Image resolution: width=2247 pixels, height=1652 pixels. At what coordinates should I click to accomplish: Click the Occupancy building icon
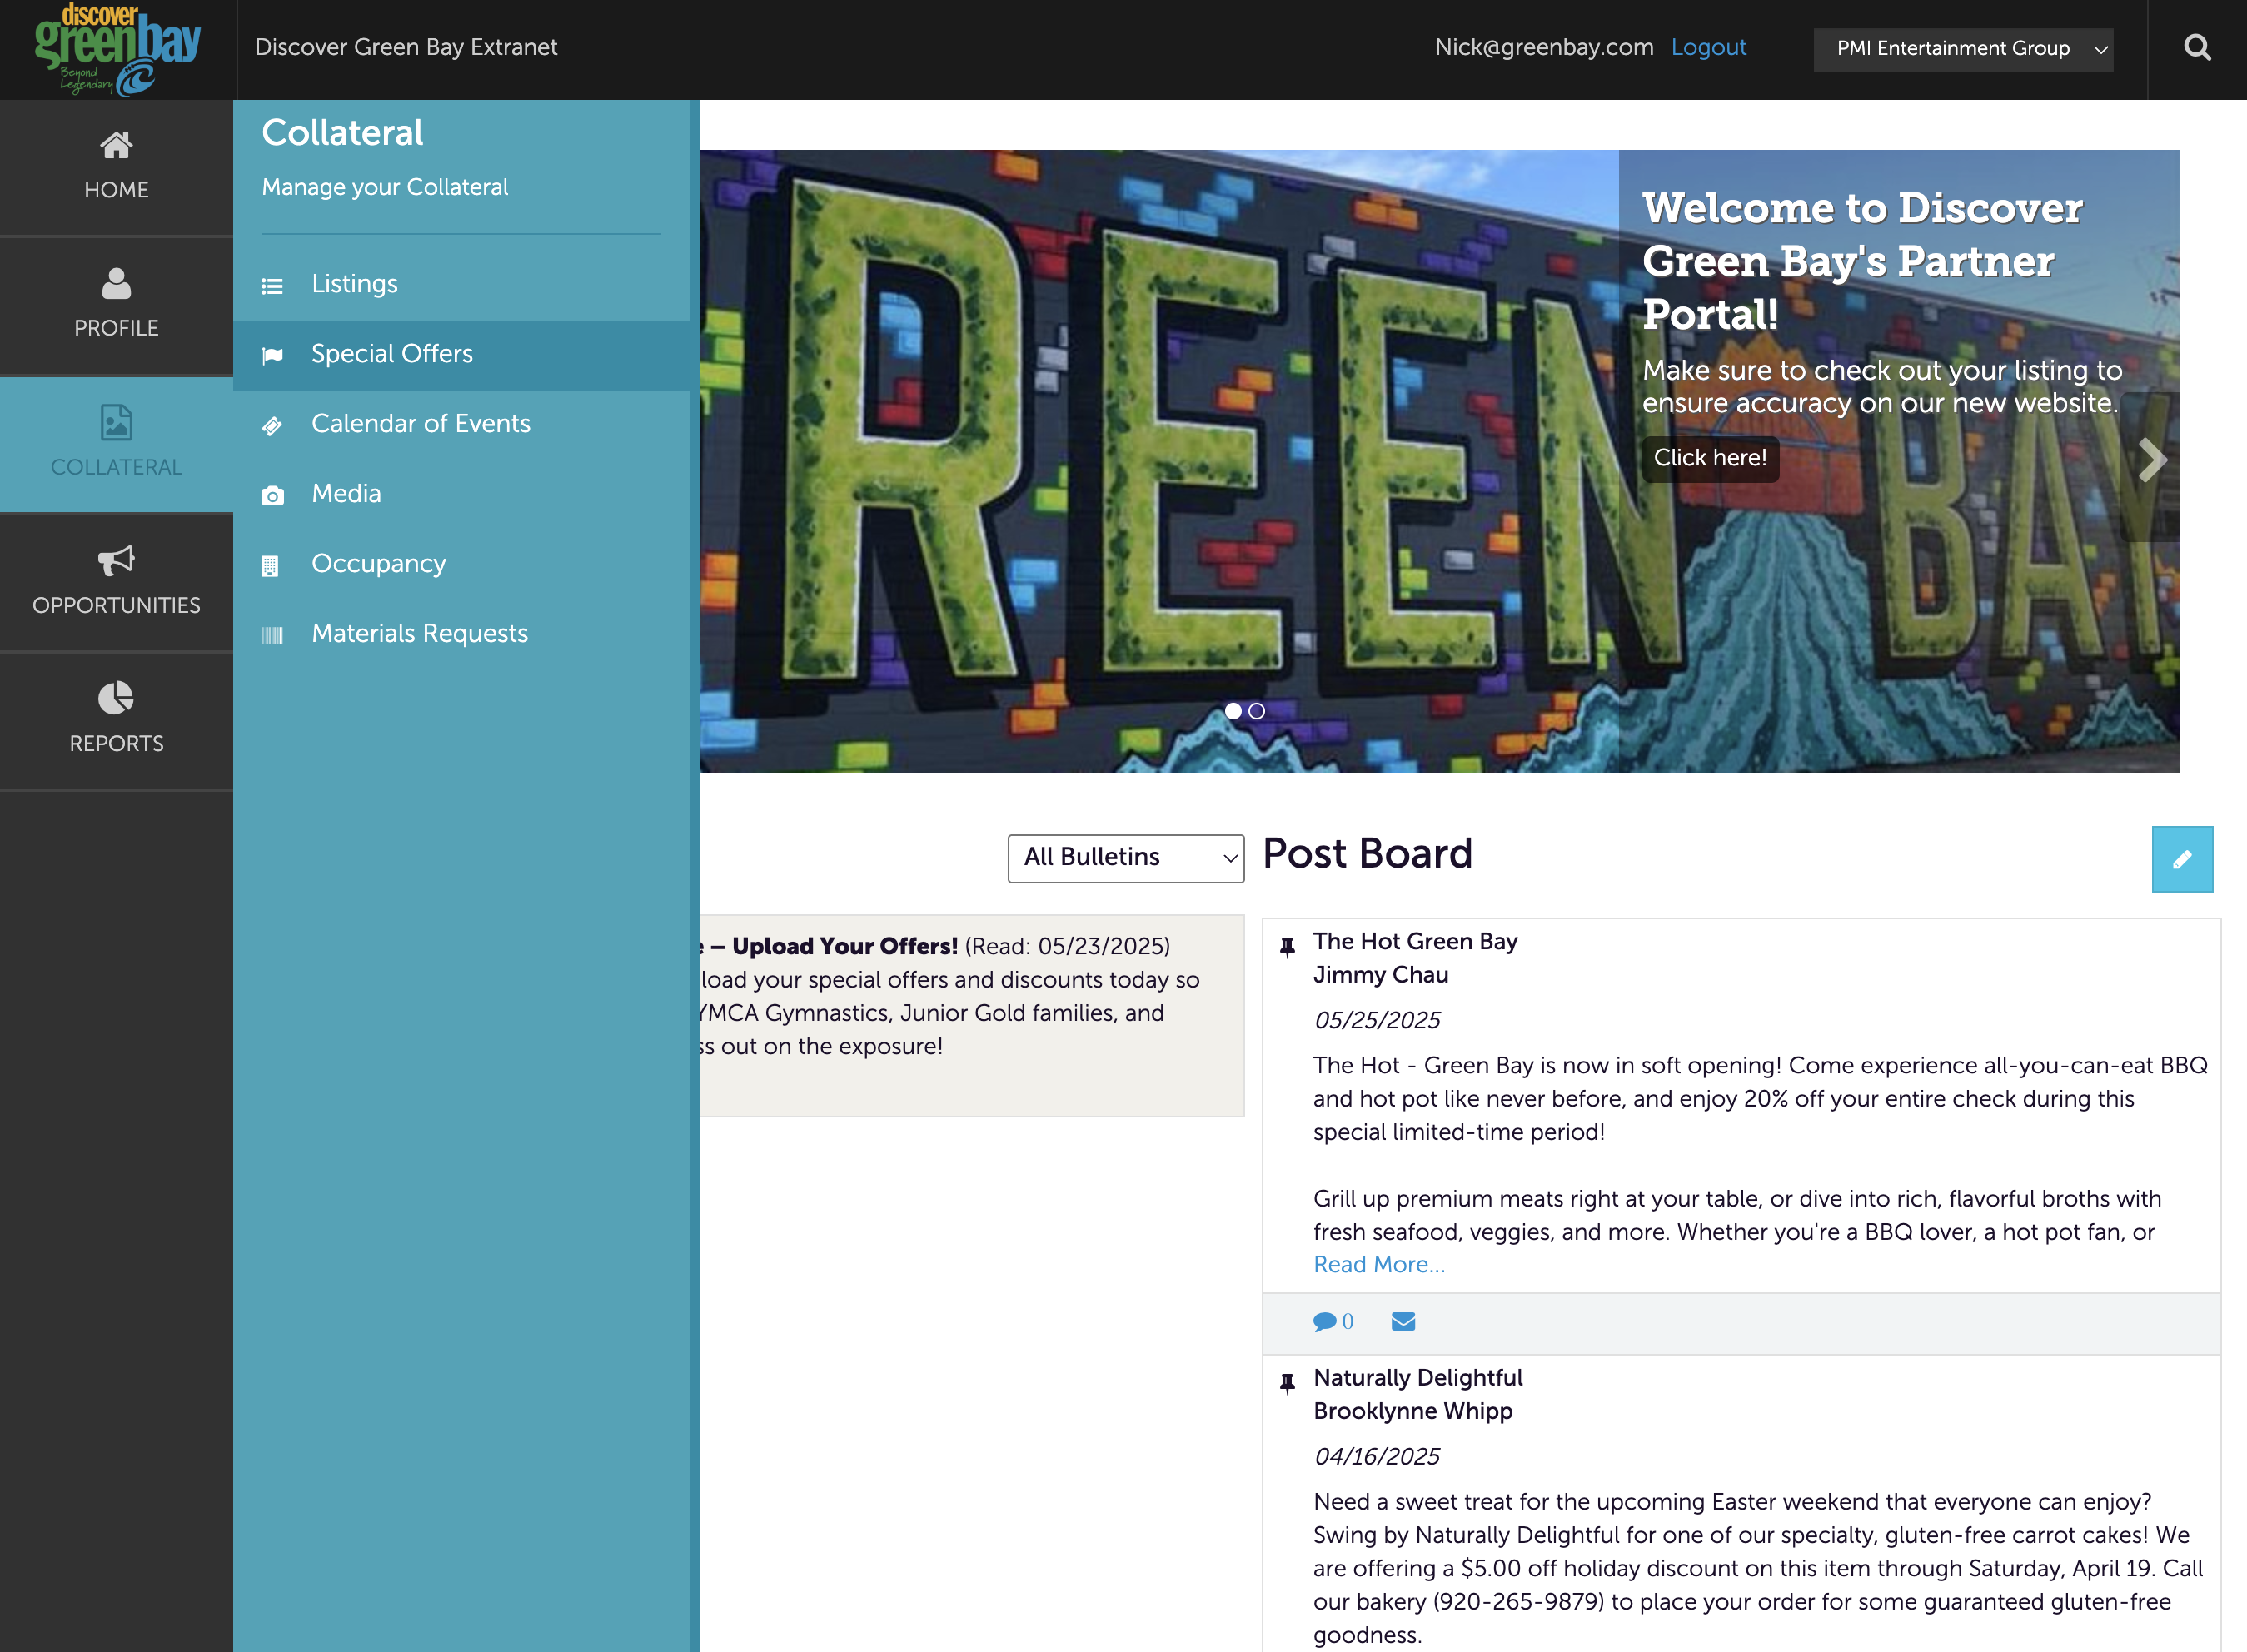(270, 566)
